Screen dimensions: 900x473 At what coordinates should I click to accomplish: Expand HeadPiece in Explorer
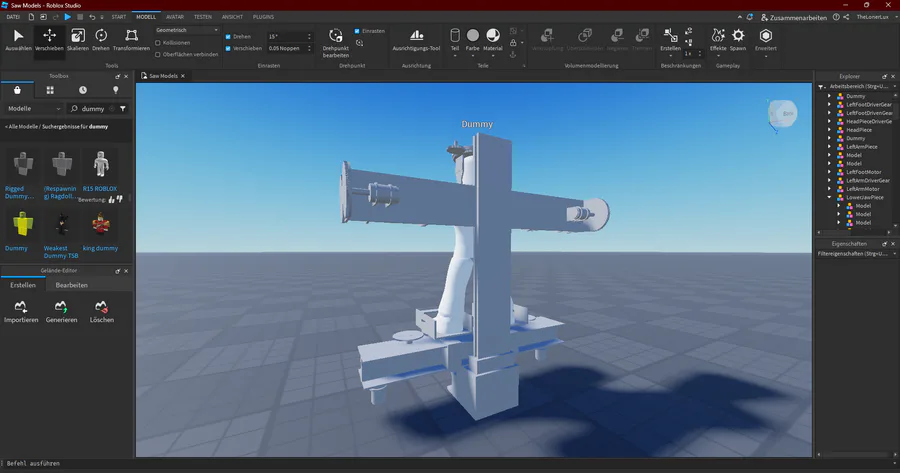[829, 130]
